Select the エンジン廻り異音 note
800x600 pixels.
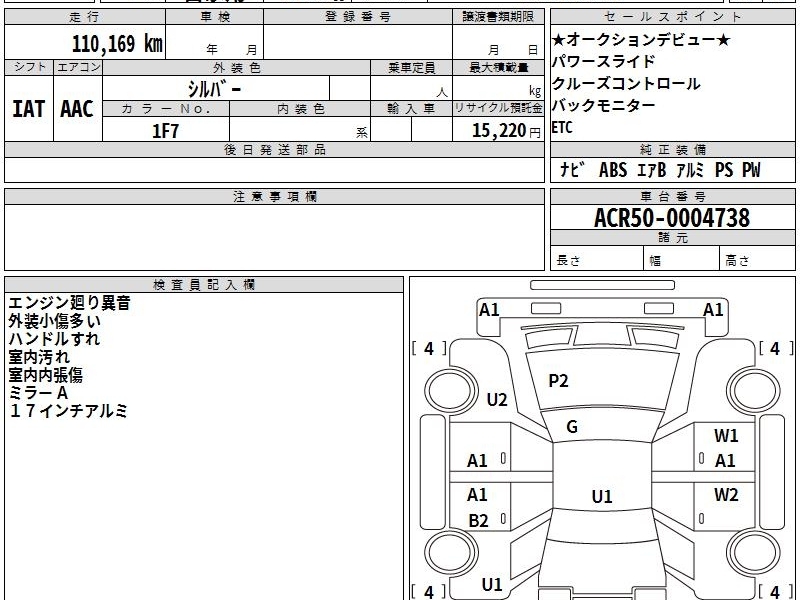[69, 303]
